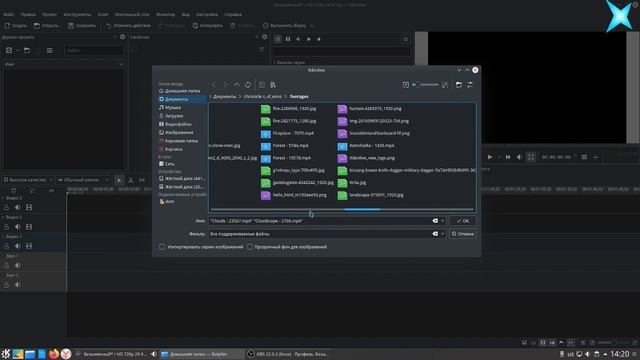Image resolution: width=640 pixels, height=360 pixels.
Task: Launch Firefox from the taskbar
Action: 53,354
